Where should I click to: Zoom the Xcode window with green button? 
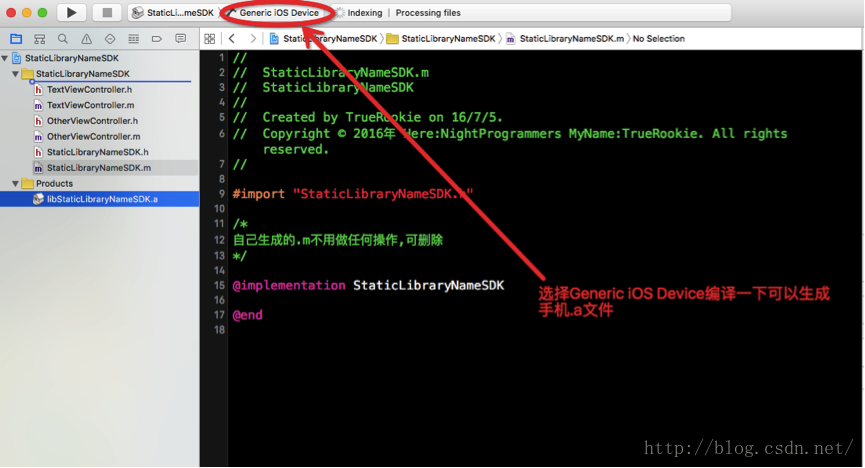coord(42,12)
